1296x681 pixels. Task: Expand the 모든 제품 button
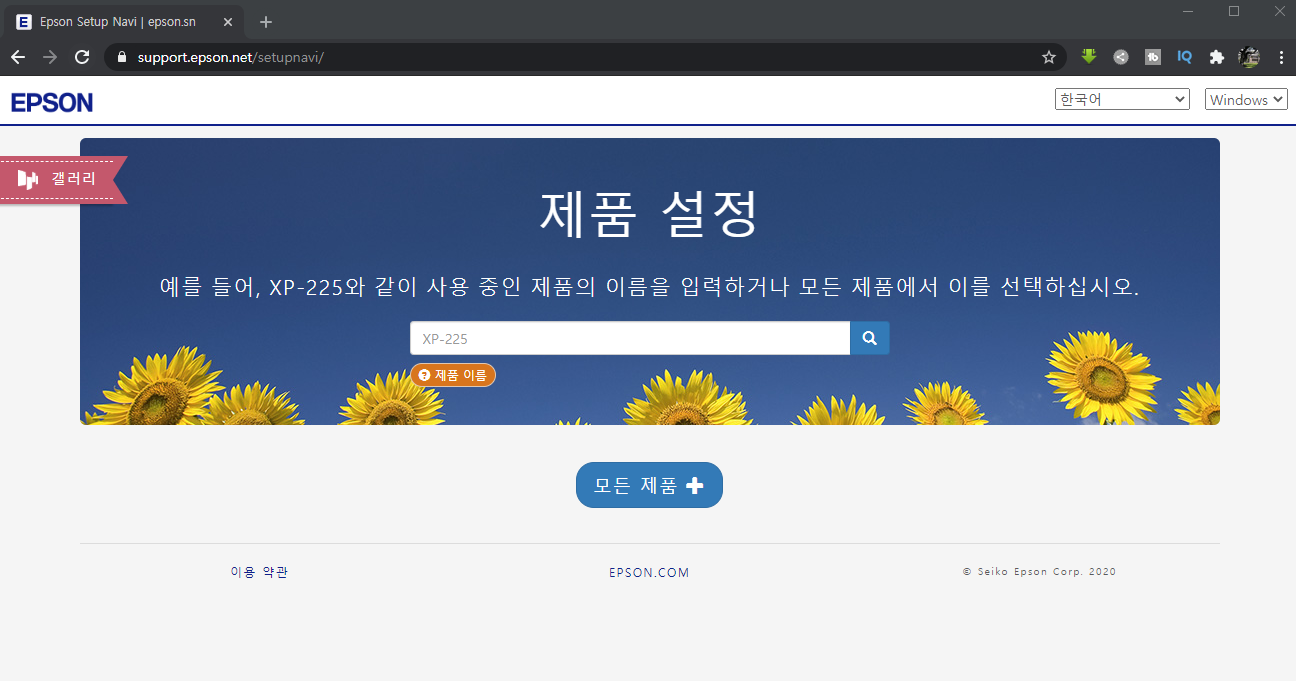pyautogui.click(x=649, y=485)
